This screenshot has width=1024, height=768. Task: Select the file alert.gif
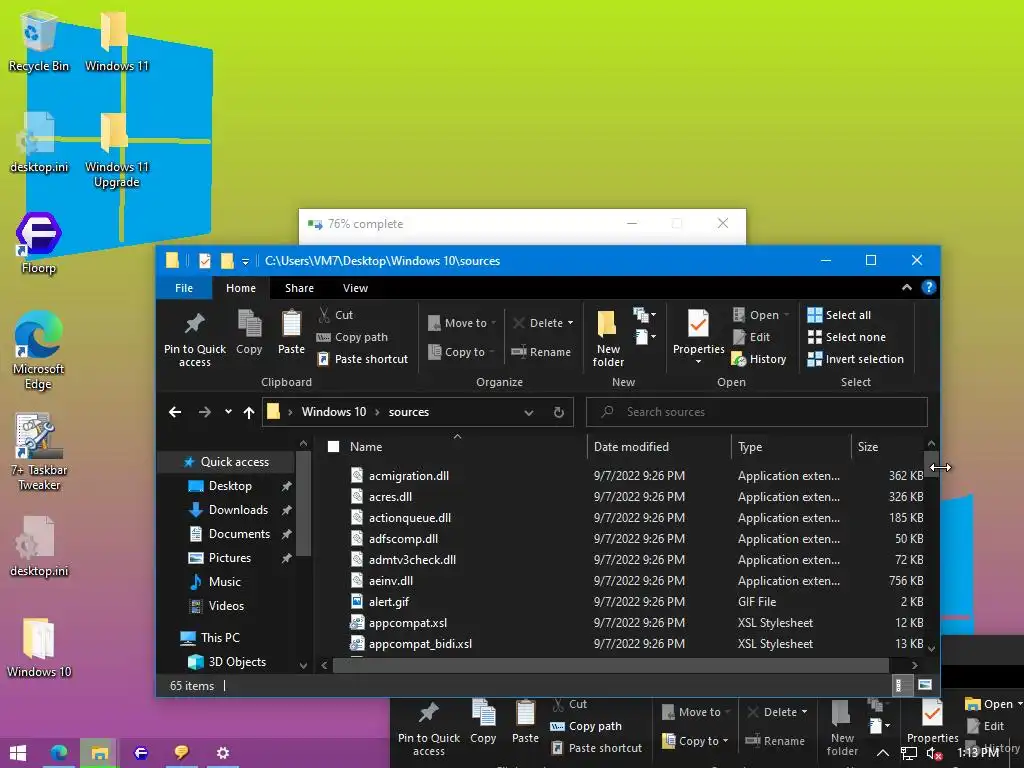pyautogui.click(x=389, y=602)
